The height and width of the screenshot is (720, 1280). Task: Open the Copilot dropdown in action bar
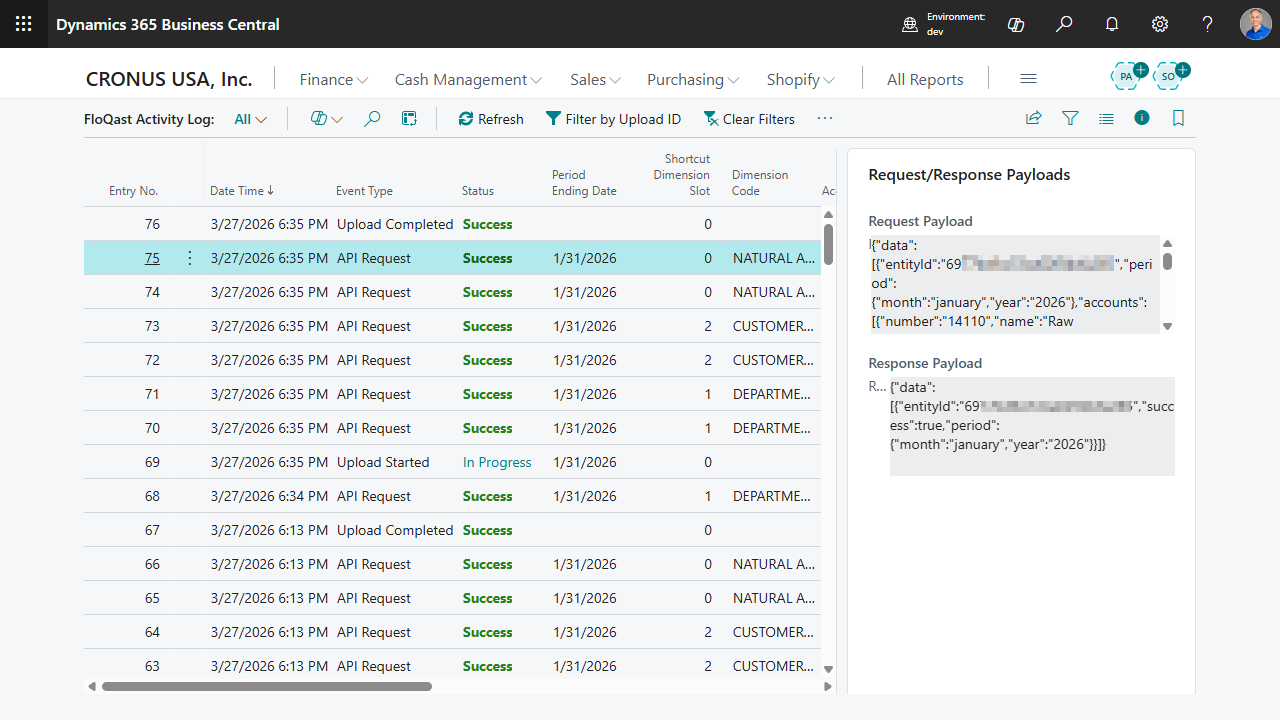tap(326, 119)
